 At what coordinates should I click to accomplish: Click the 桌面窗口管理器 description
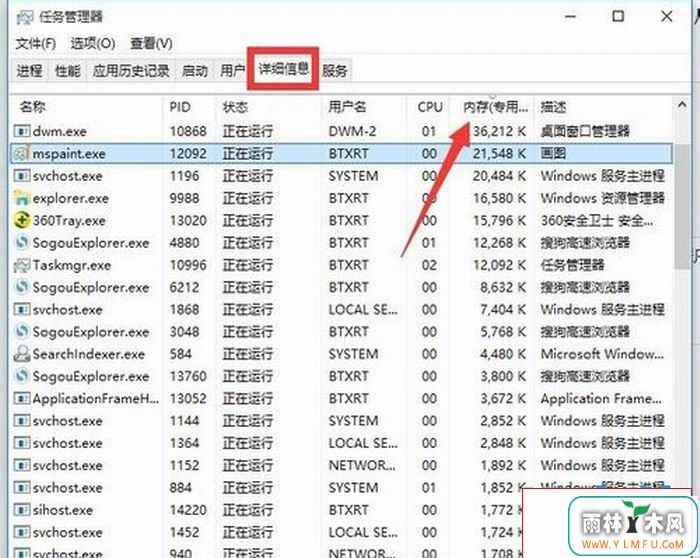pos(585,131)
